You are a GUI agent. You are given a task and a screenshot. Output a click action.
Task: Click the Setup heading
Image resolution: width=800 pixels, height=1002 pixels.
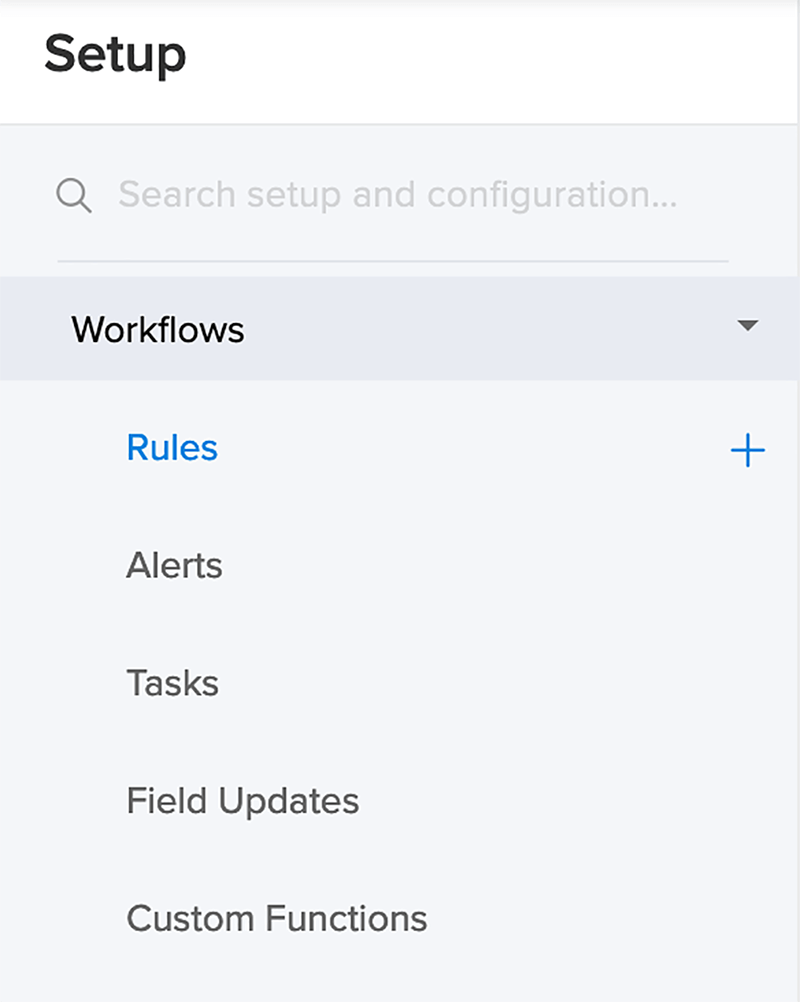(115, 55)
